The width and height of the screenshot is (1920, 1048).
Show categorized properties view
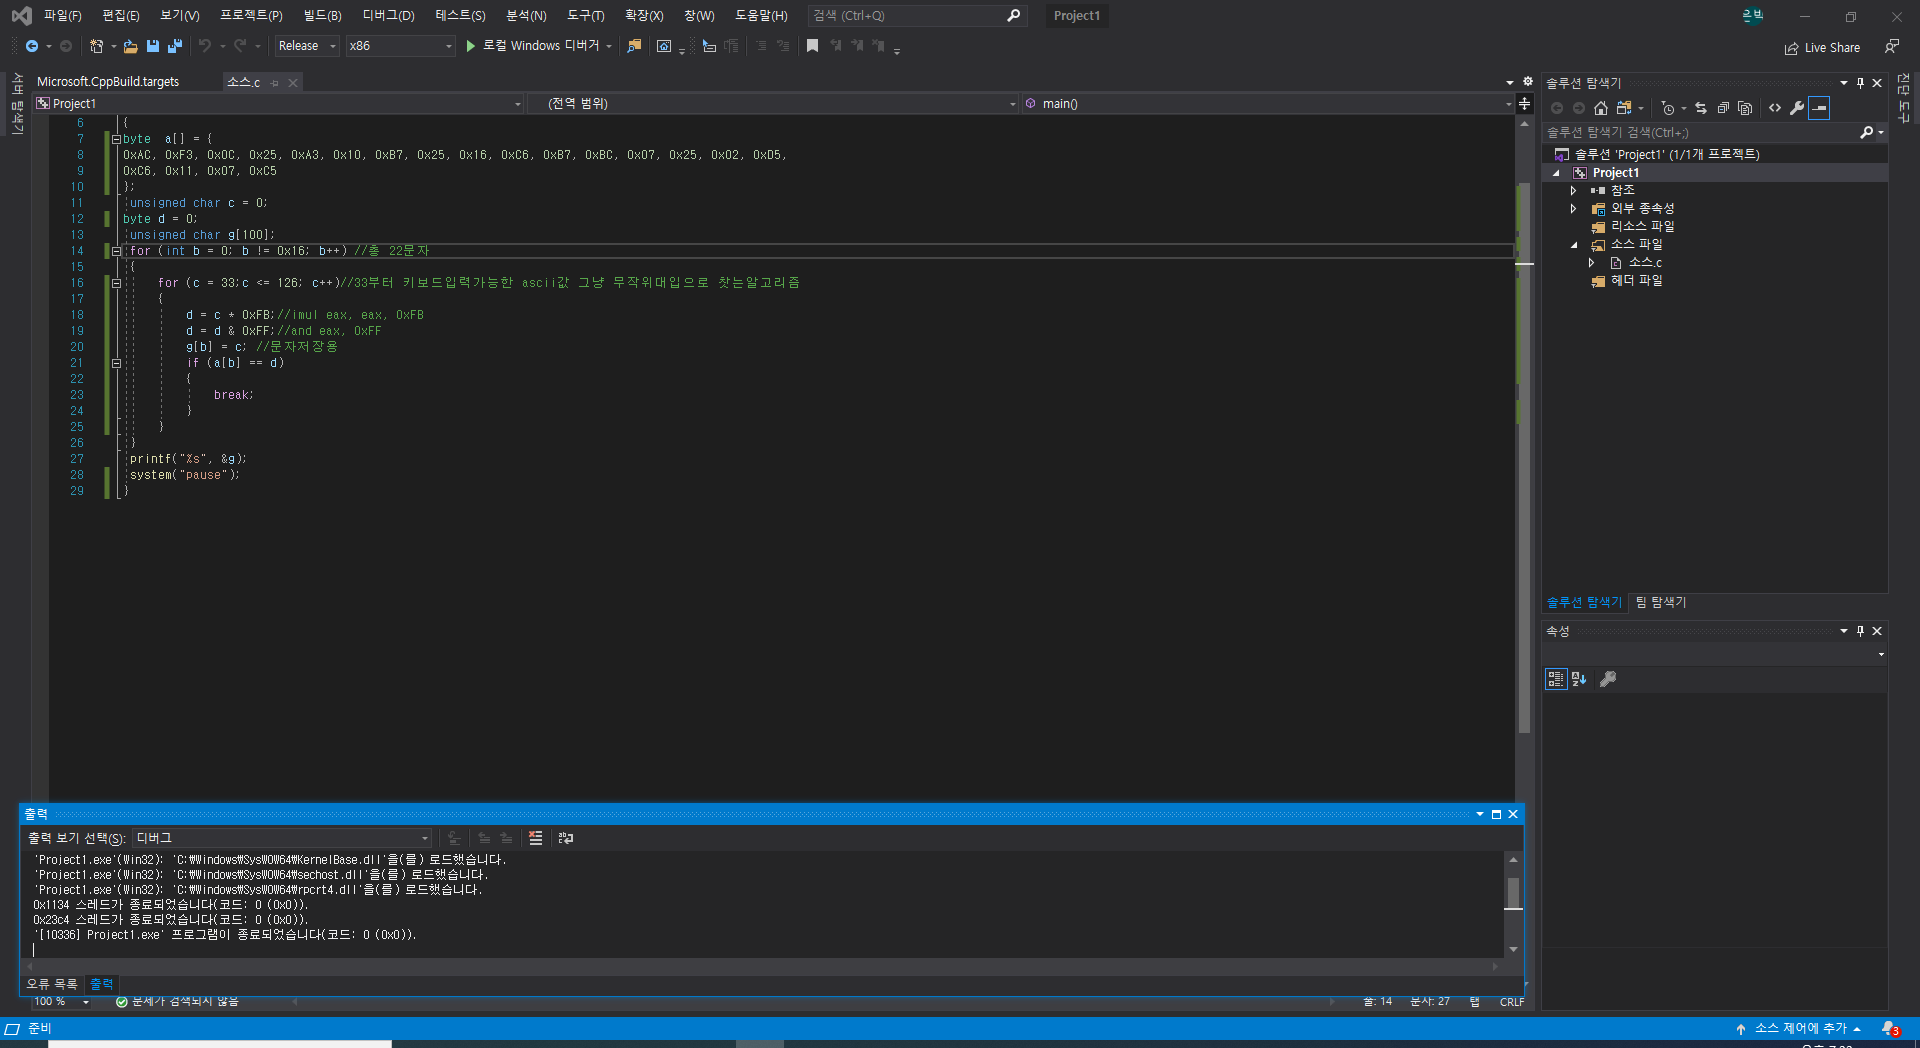(1556, 679)
